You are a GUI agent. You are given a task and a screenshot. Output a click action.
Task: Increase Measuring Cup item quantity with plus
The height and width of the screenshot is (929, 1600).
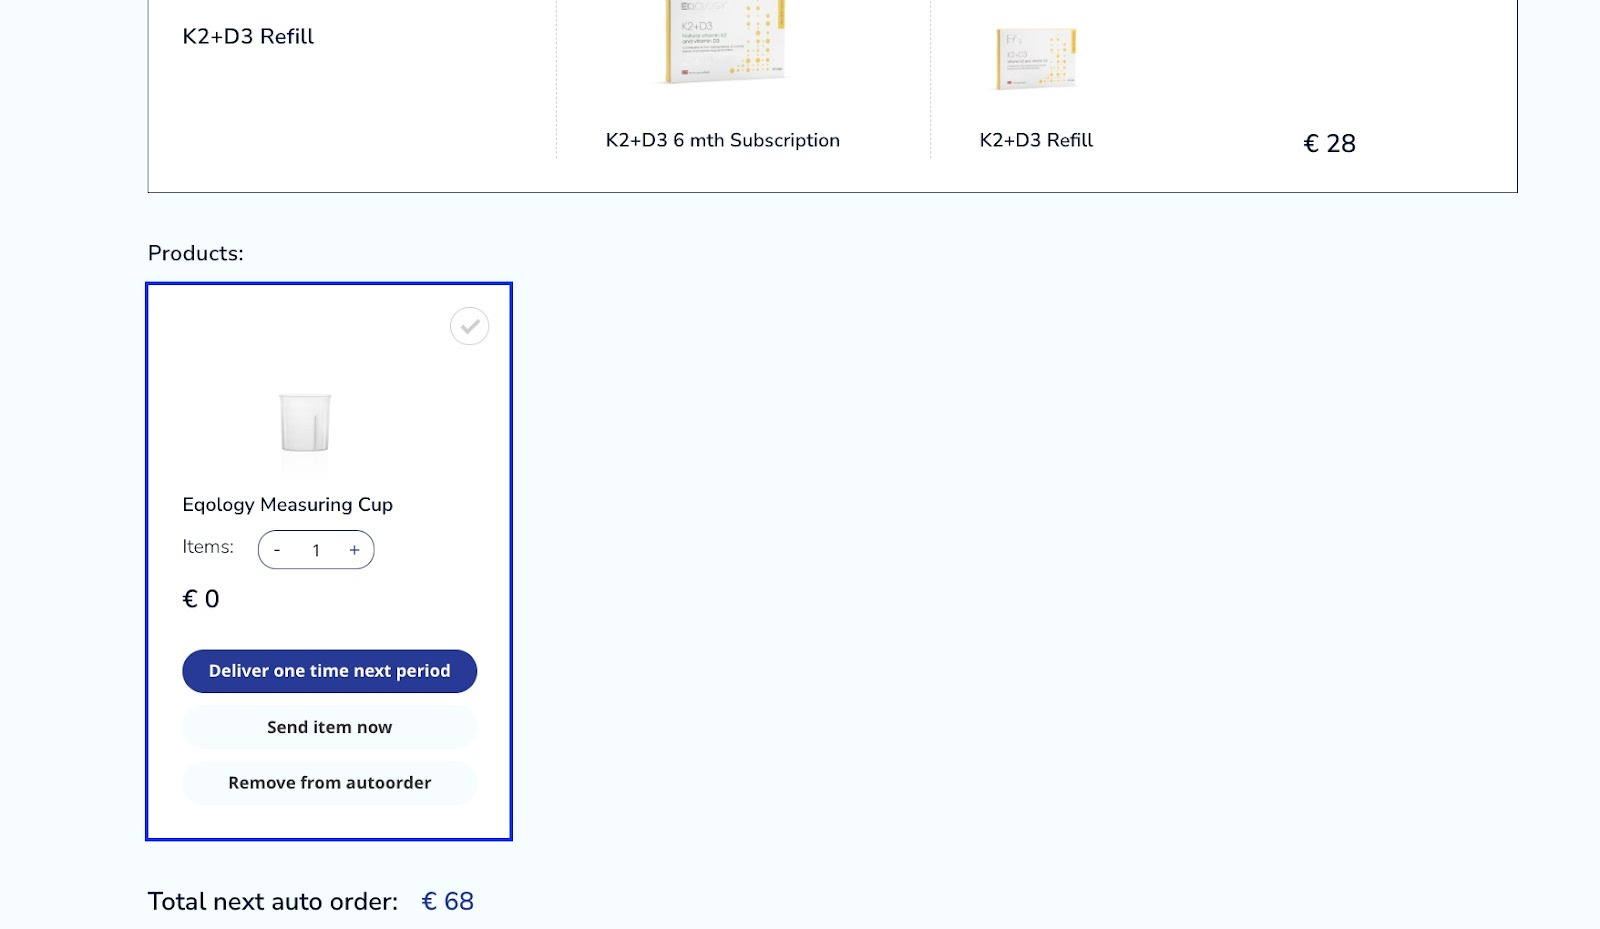pyautogui.click(x=354, y=550)
